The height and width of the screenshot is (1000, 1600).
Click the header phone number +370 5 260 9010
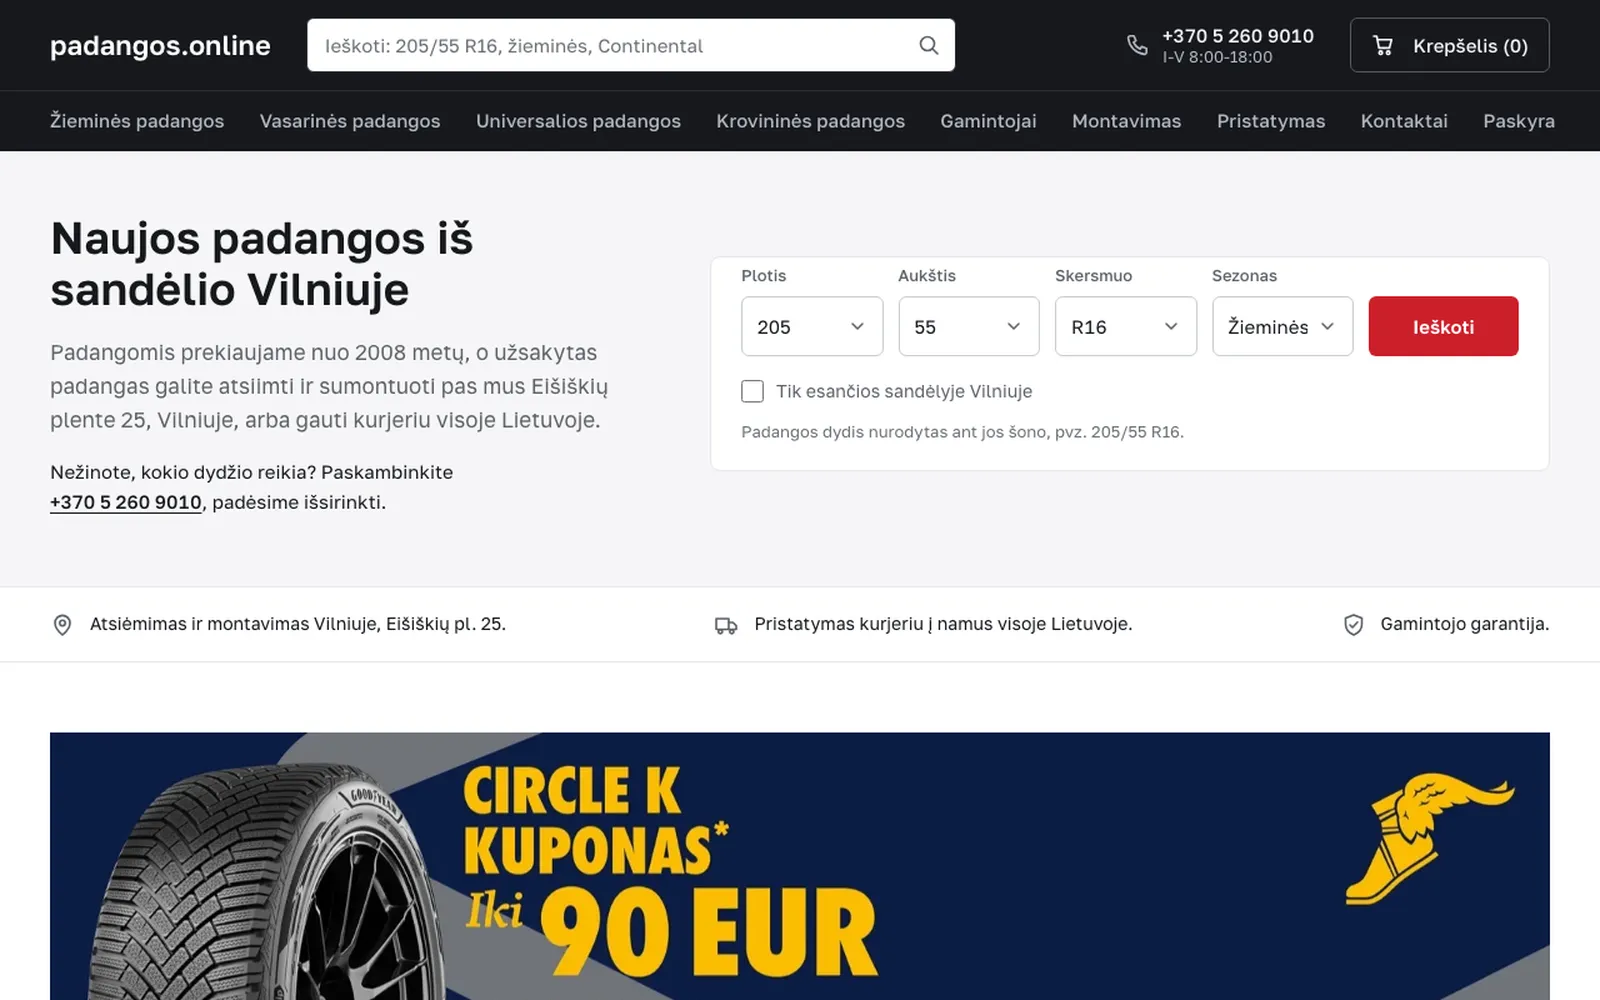click(1237, 36)
